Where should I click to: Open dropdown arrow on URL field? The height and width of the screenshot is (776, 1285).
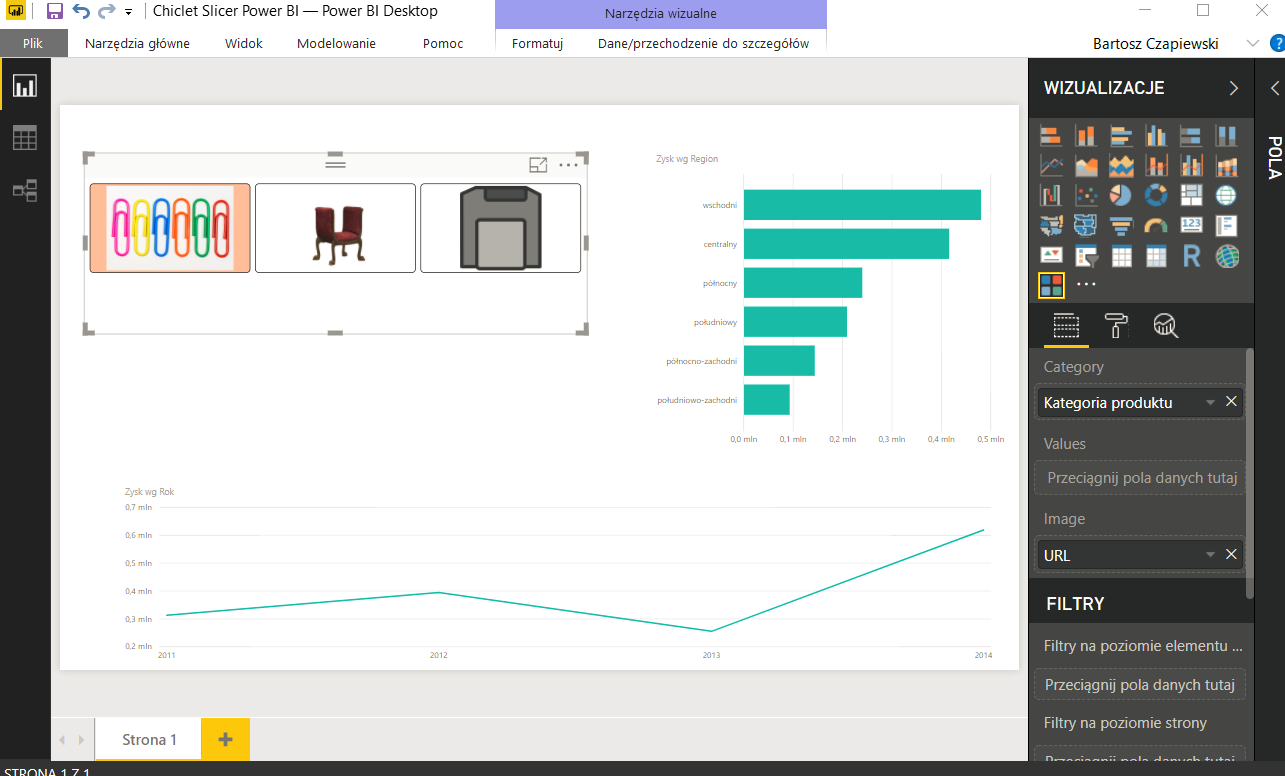click(x=1210, y=555)
